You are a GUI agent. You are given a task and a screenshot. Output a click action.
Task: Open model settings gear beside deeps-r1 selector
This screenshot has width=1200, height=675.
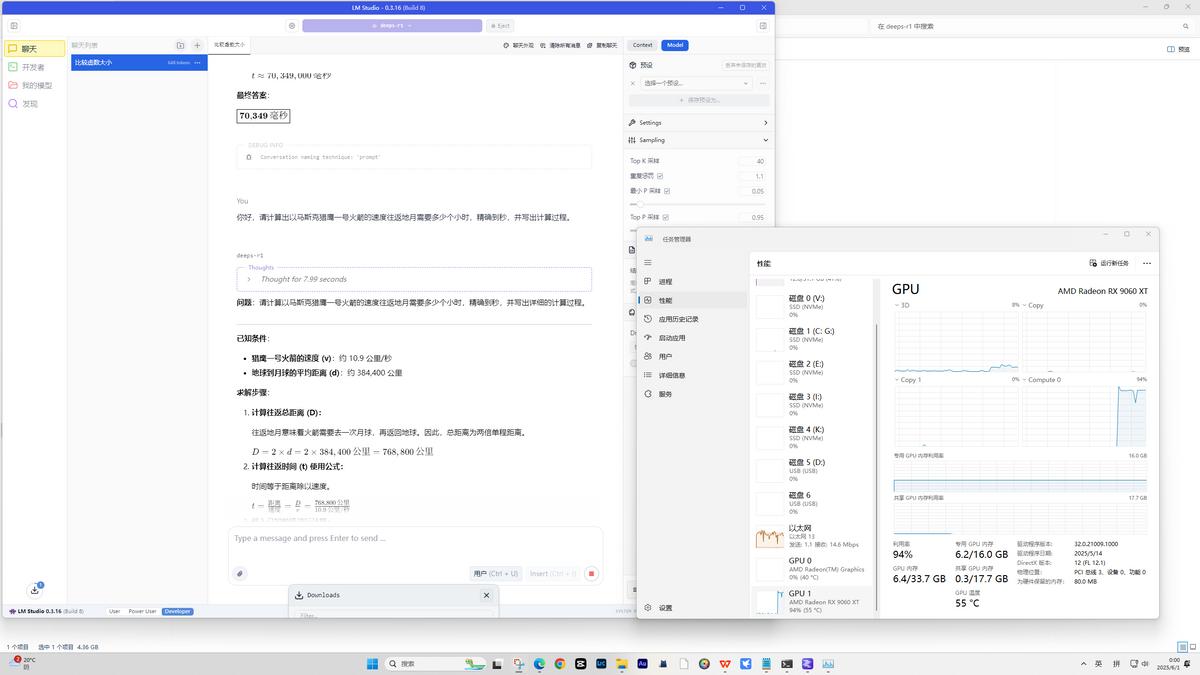292,26
